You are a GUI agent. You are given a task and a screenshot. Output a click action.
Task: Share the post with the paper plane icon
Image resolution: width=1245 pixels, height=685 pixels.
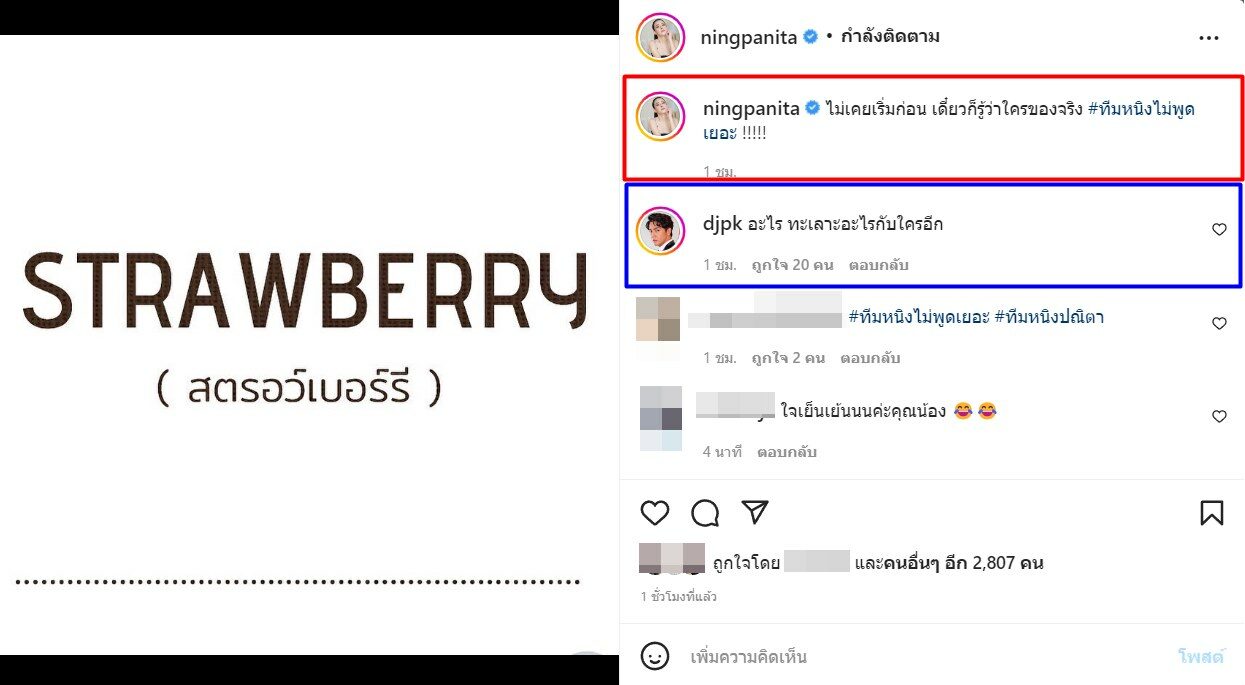[x=755, y=513]
